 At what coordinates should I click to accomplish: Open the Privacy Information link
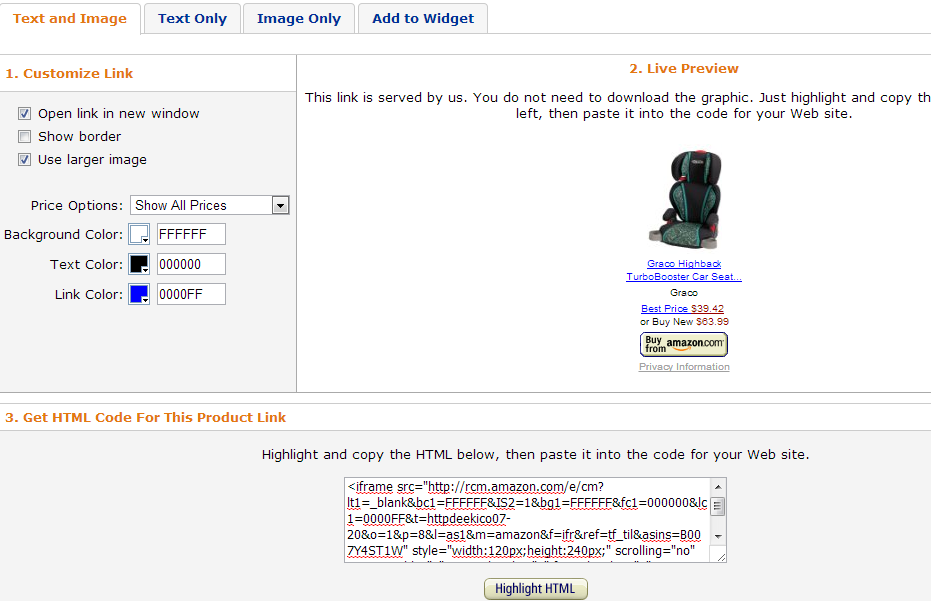684,367
